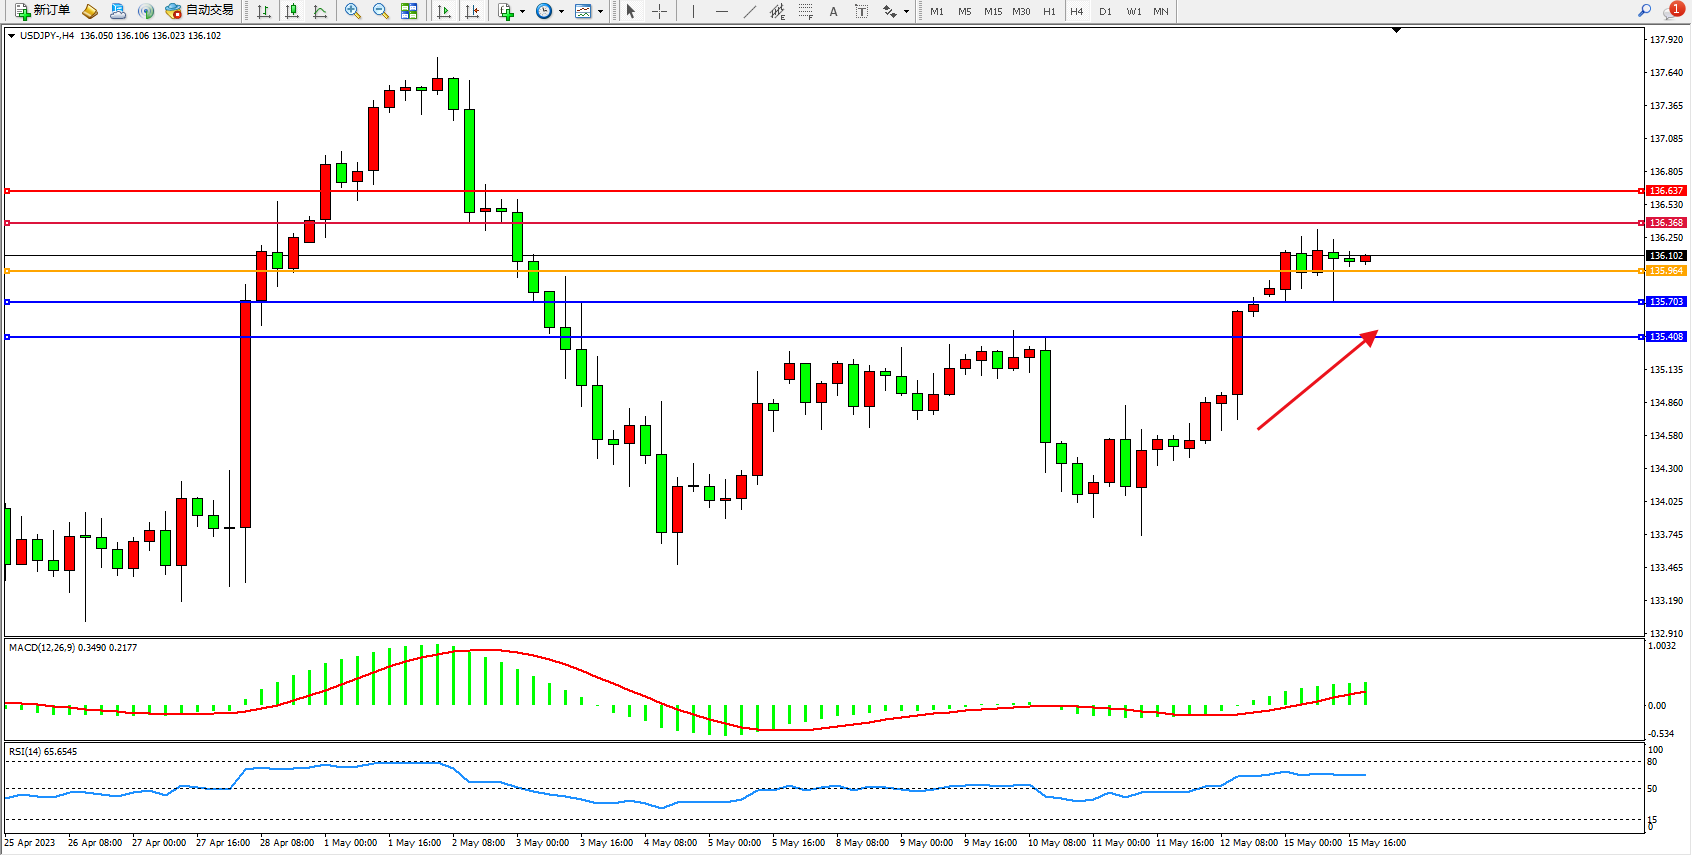Toggle AutoTrading (自动交易) button
The width and height of the screenshot is (1692, 856).
pyautogui.click(x=200, y=11)
